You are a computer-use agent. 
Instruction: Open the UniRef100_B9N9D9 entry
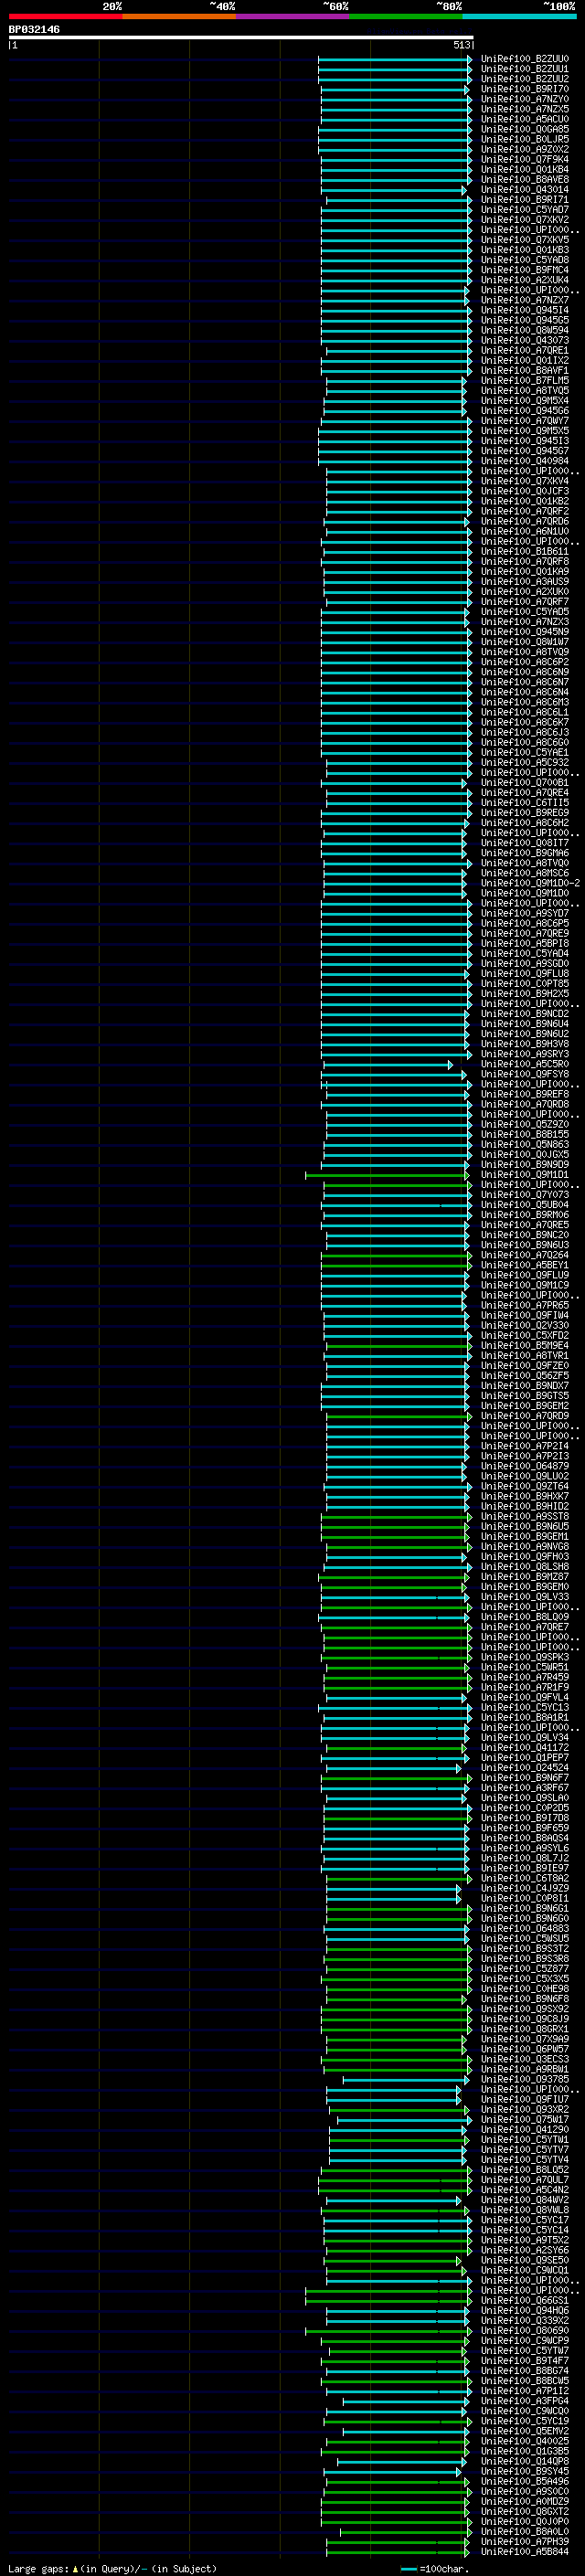click(525, 1164)
